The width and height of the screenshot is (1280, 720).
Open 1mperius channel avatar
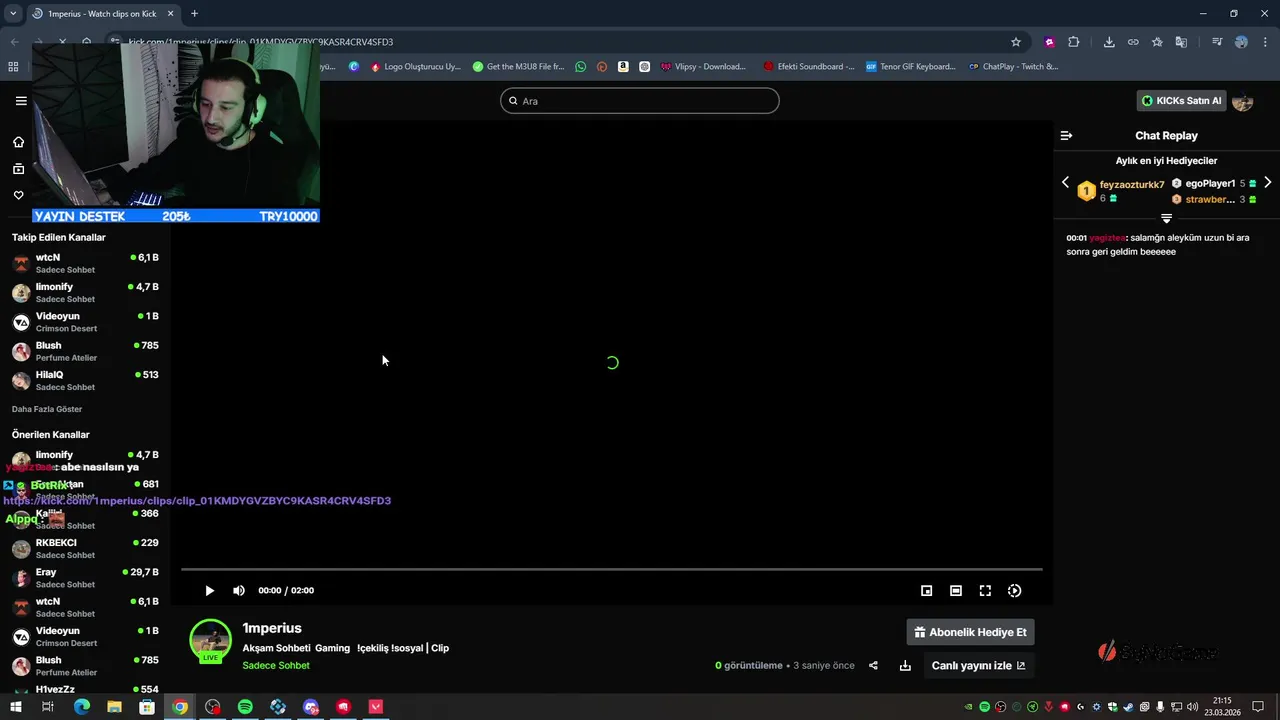pos(210,641)
